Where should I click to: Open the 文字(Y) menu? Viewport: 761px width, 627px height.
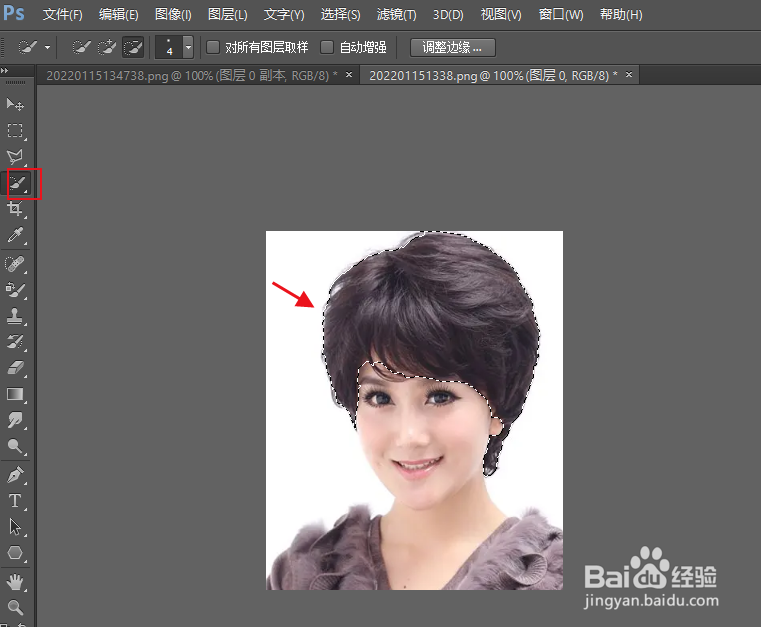point(284,15)
